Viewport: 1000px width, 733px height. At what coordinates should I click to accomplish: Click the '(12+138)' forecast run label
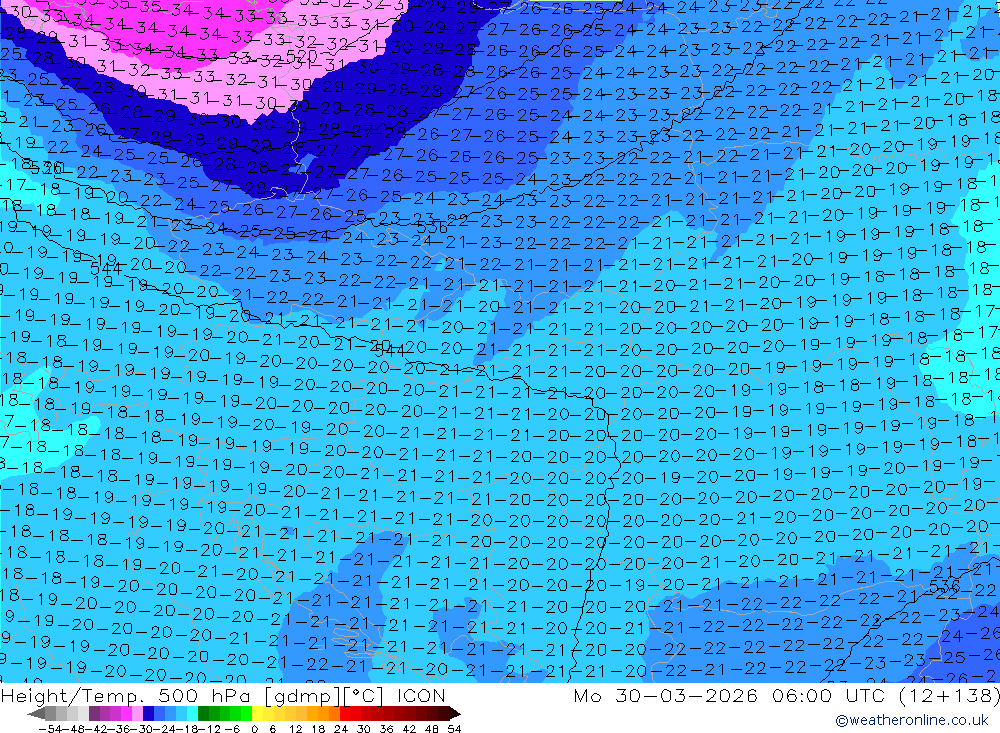point(949,695)
